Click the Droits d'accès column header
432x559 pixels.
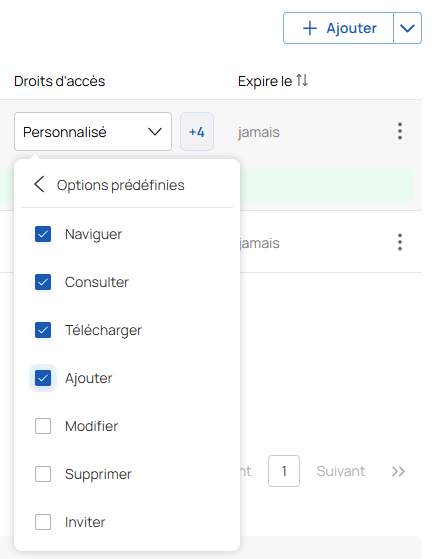click(60, 81)
